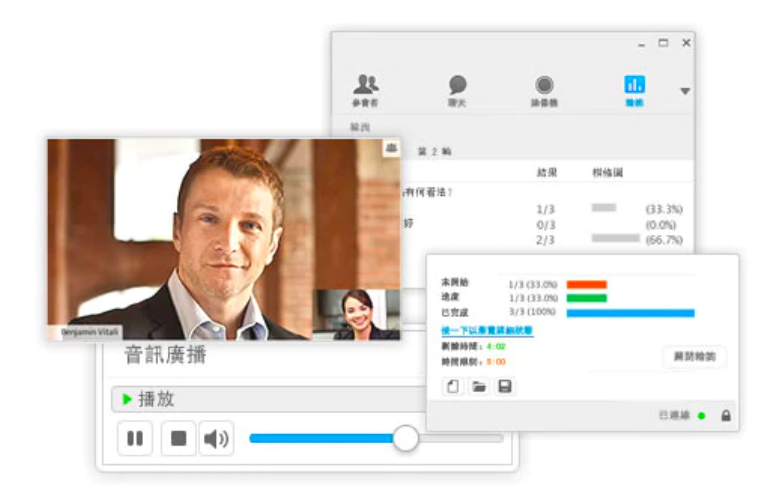Toggle mute with the speaker icon
The image size is (776, 496).
(214, 438)
